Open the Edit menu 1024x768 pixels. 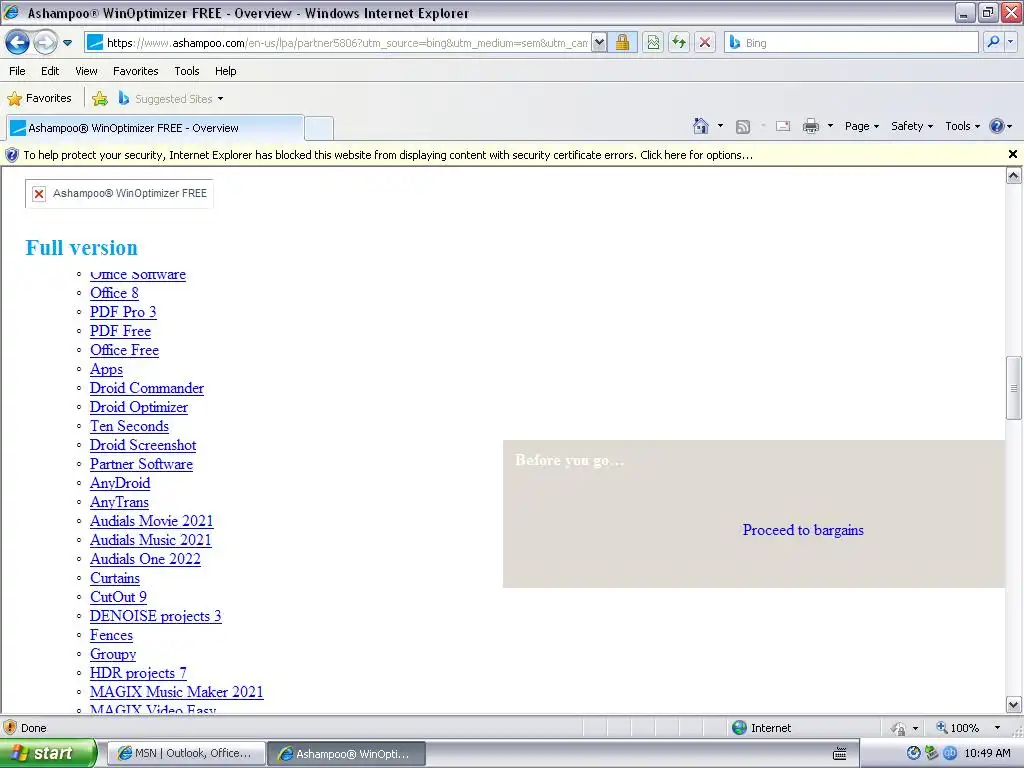pyautogui.click(x=50, y=71)
